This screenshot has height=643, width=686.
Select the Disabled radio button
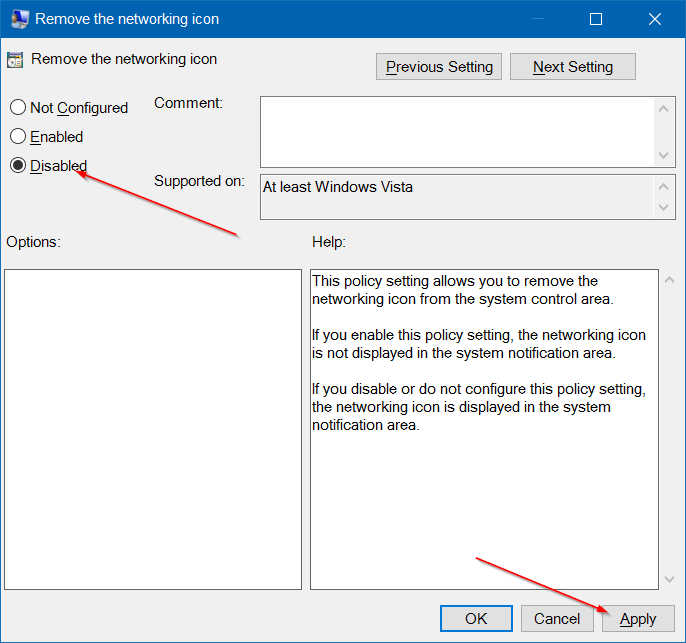18,166
